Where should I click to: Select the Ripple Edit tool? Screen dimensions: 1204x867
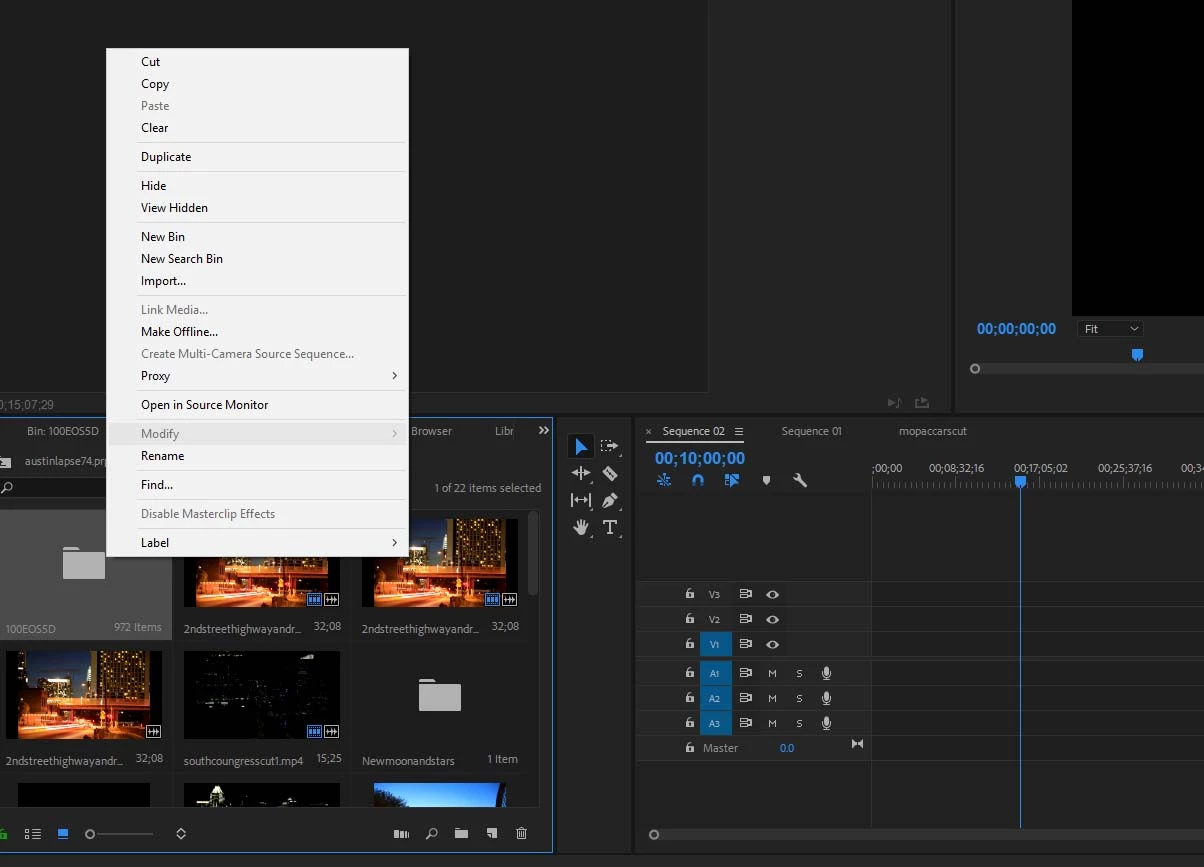point(581,473)
